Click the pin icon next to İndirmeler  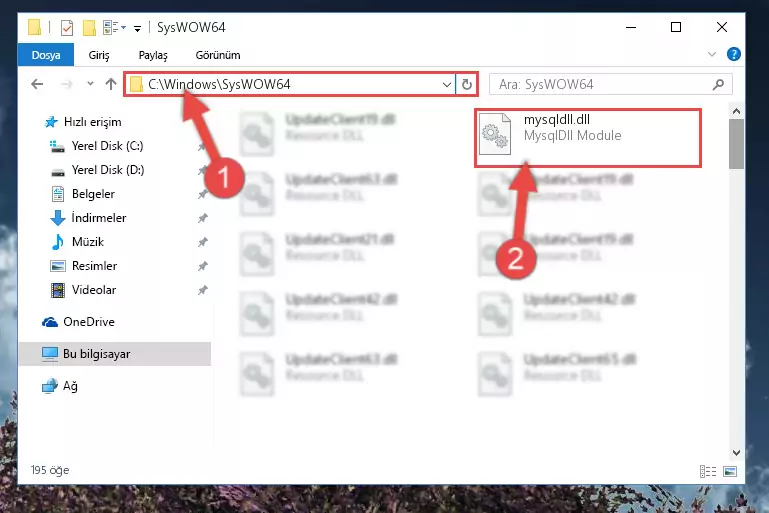coord(203,218)
